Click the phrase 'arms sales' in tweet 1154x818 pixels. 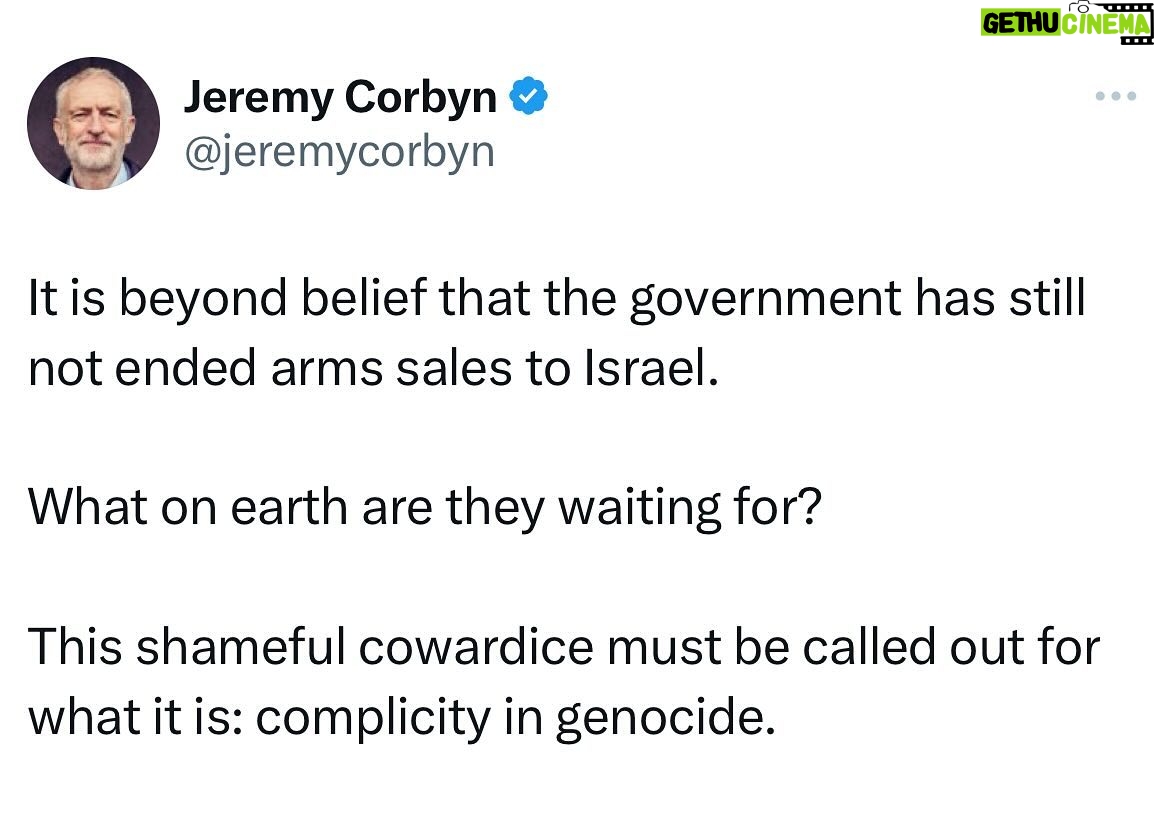tap(391, 367)
